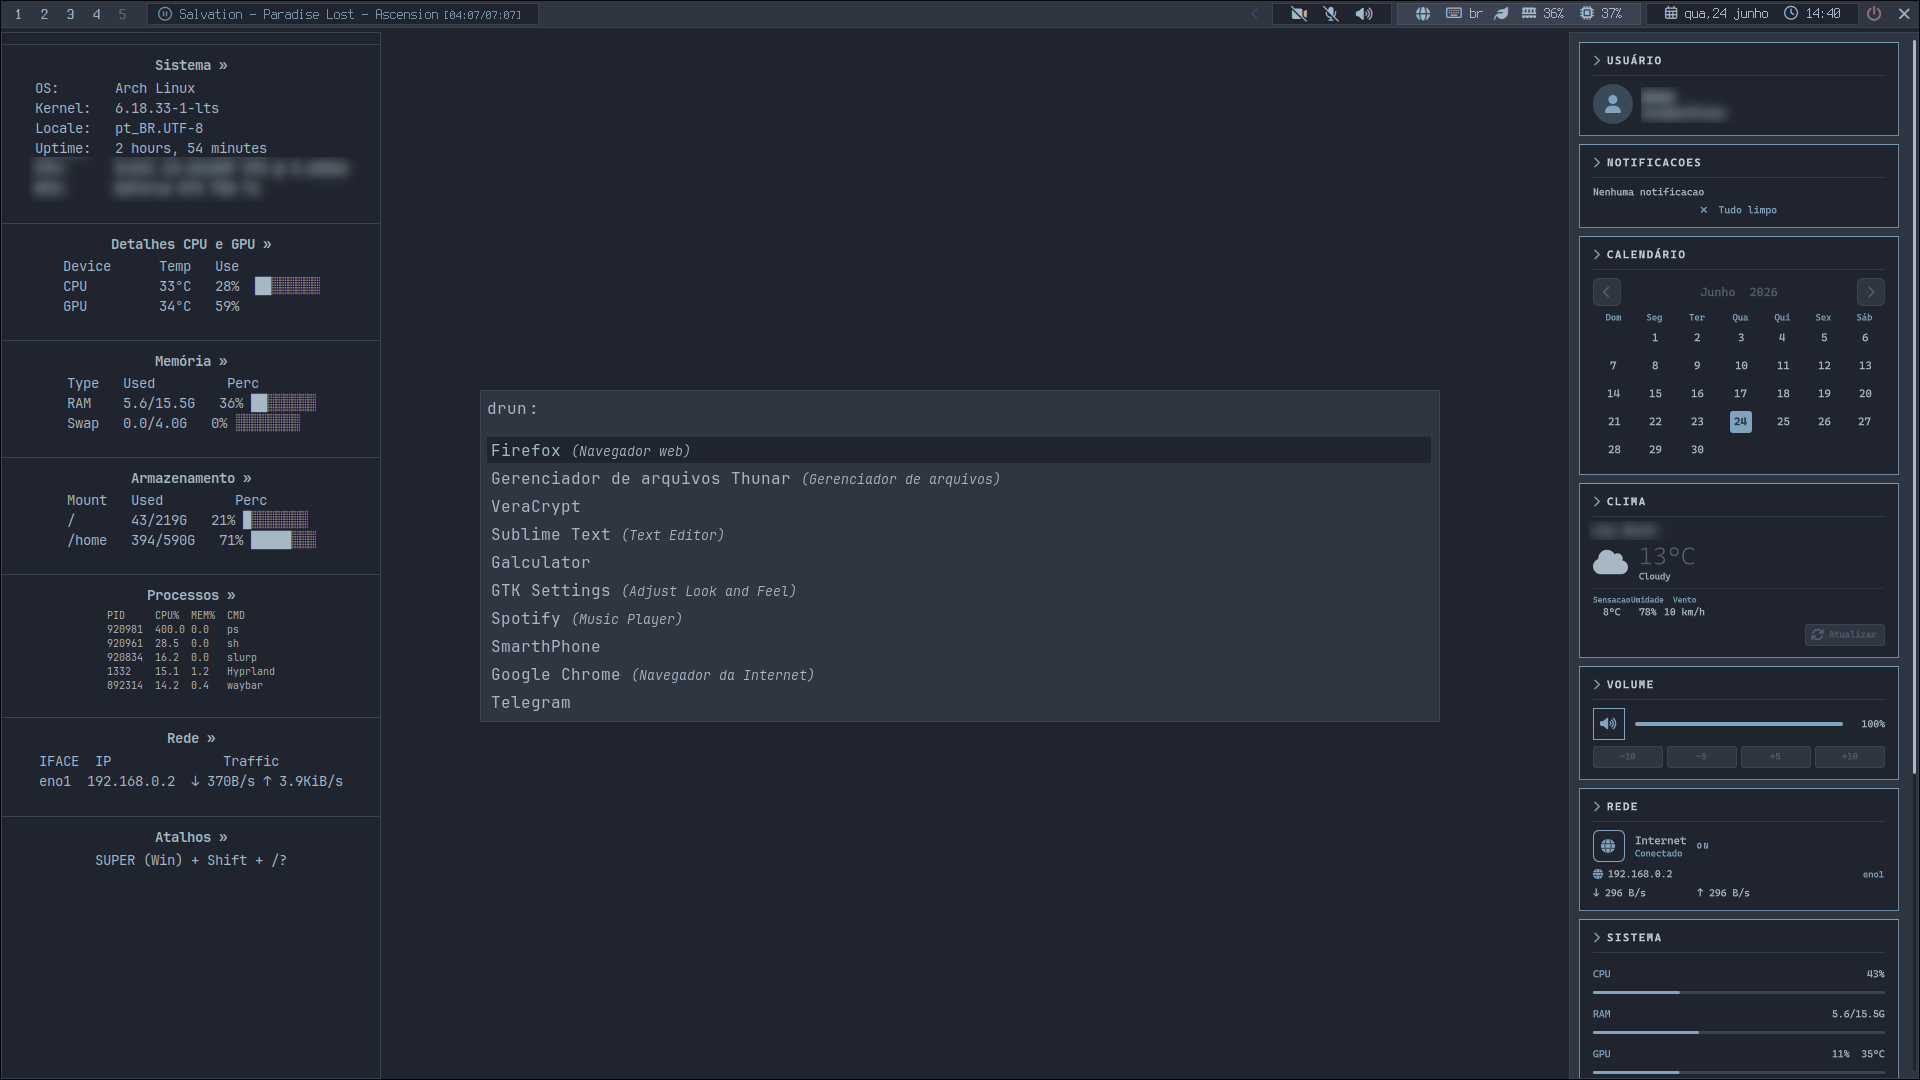Launch Google Chrome from the list

coord(959,675)
